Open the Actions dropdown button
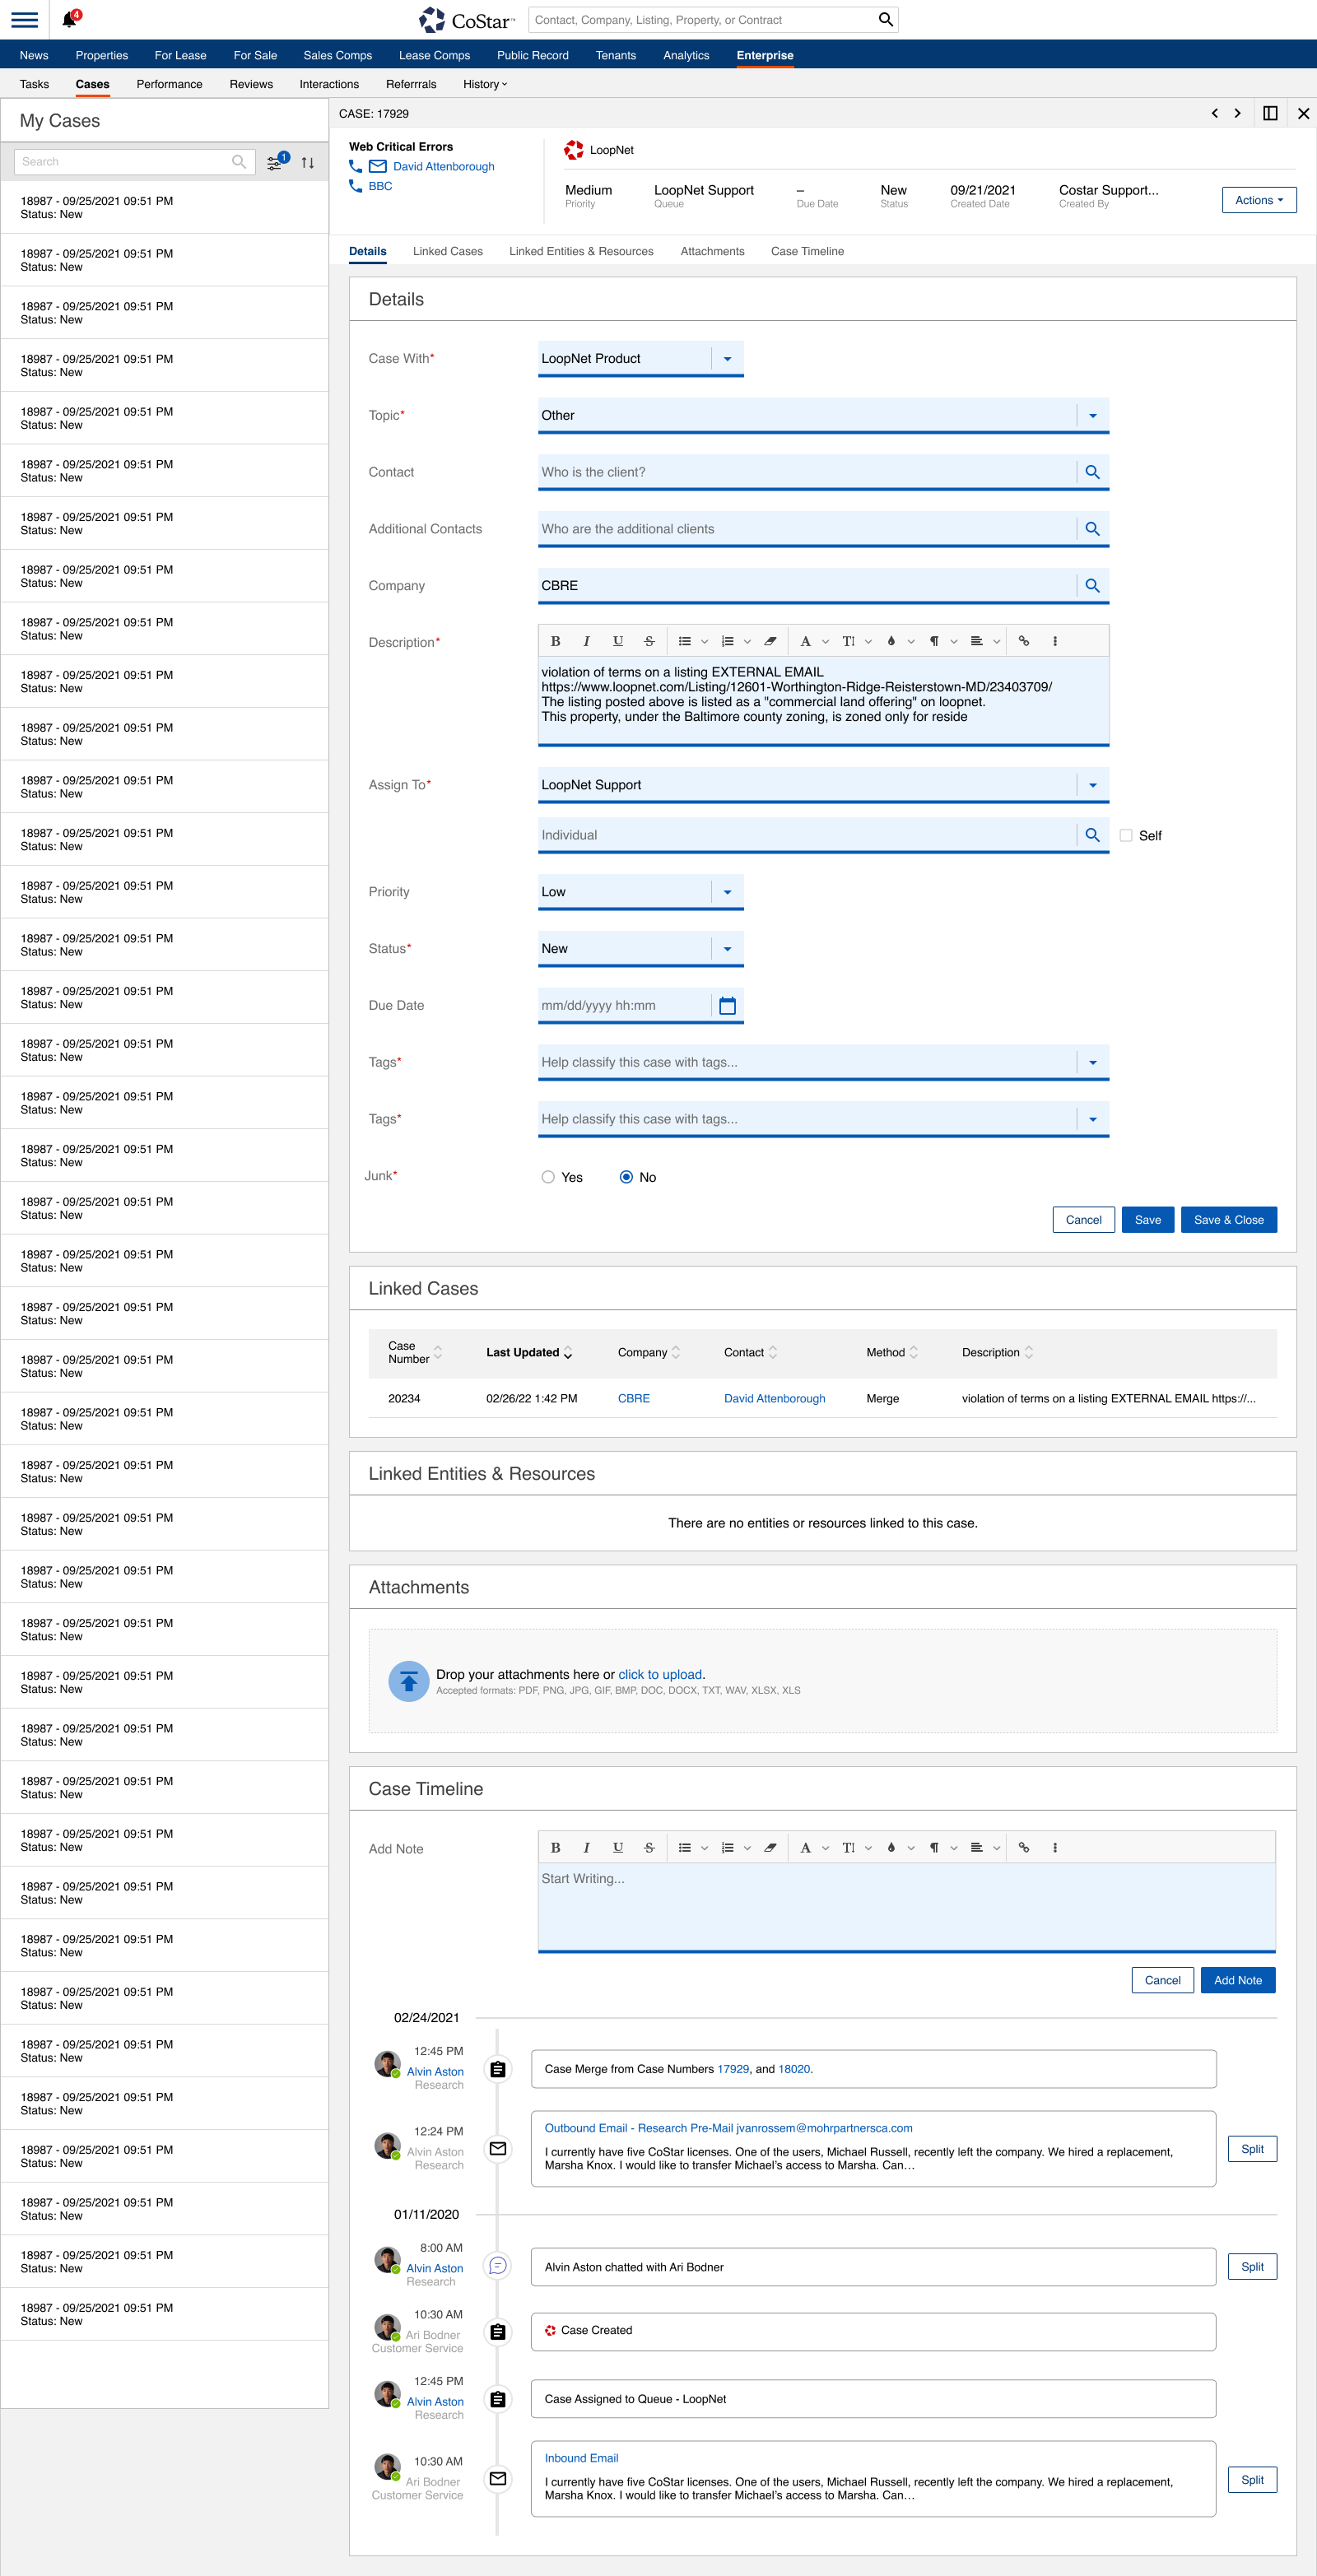The image size is (1317, 2576). [x=1258, y=200]
